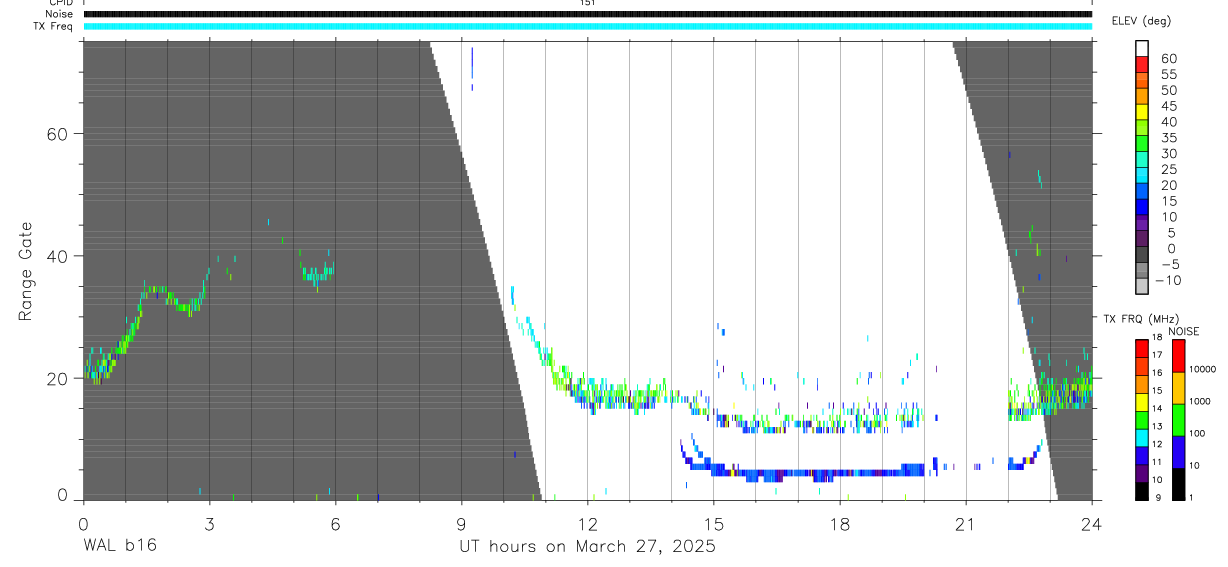Click the 'Noise' row label at top
The width and height of the screenshot is (1228, 567).
[x=59, y=14]
